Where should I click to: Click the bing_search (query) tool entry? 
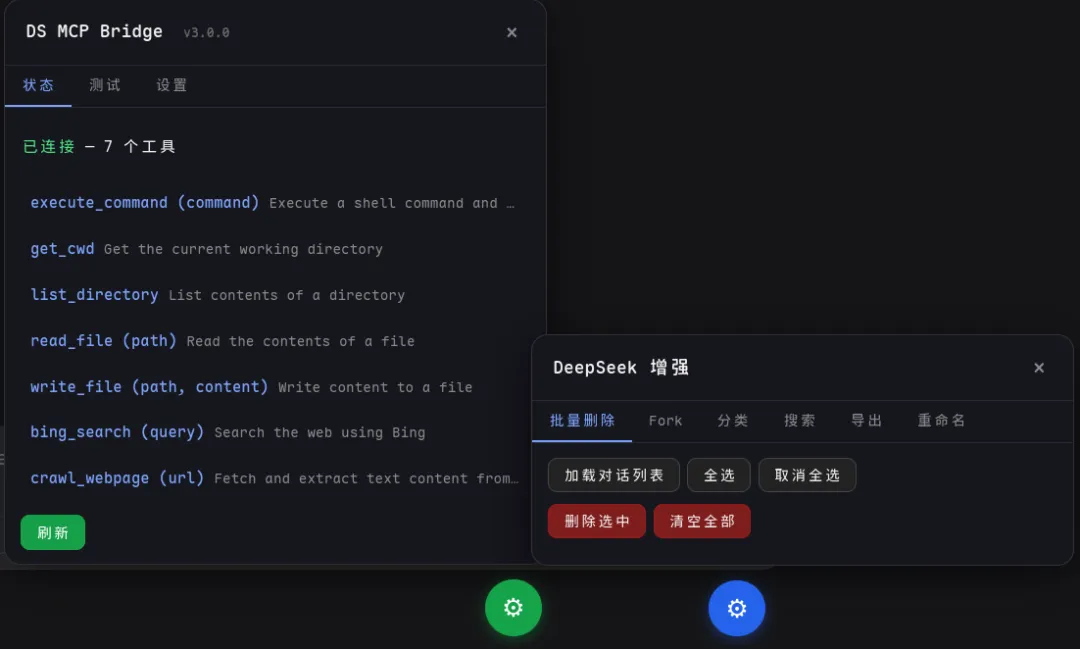[273, 433]
